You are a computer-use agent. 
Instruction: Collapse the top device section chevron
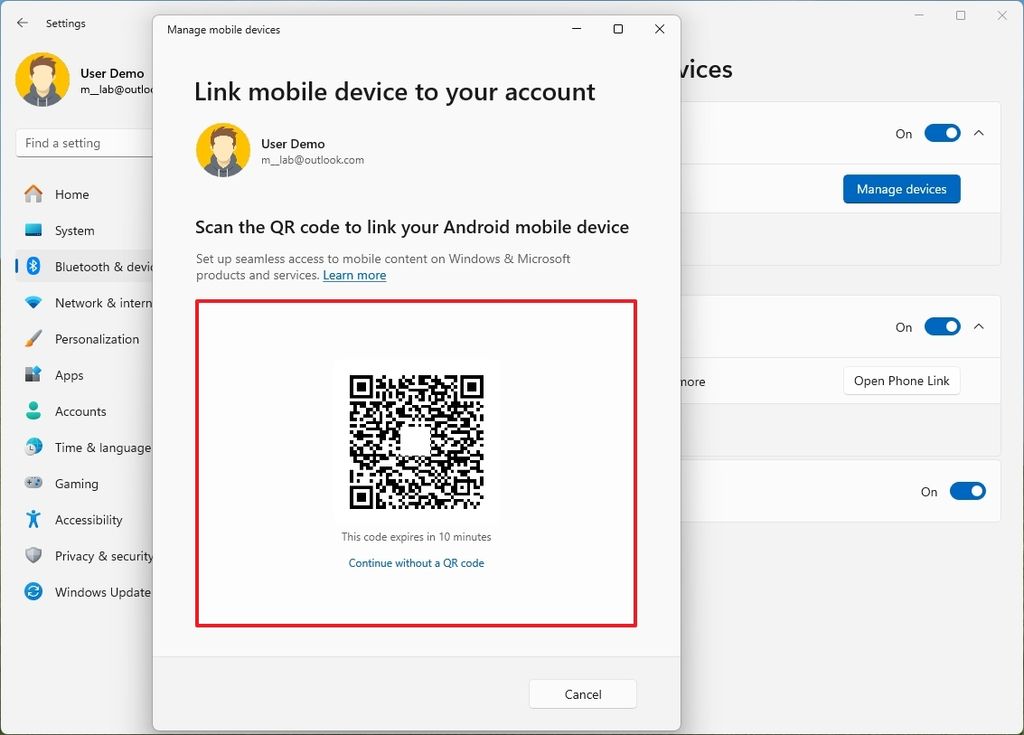[x=979, y=132]
